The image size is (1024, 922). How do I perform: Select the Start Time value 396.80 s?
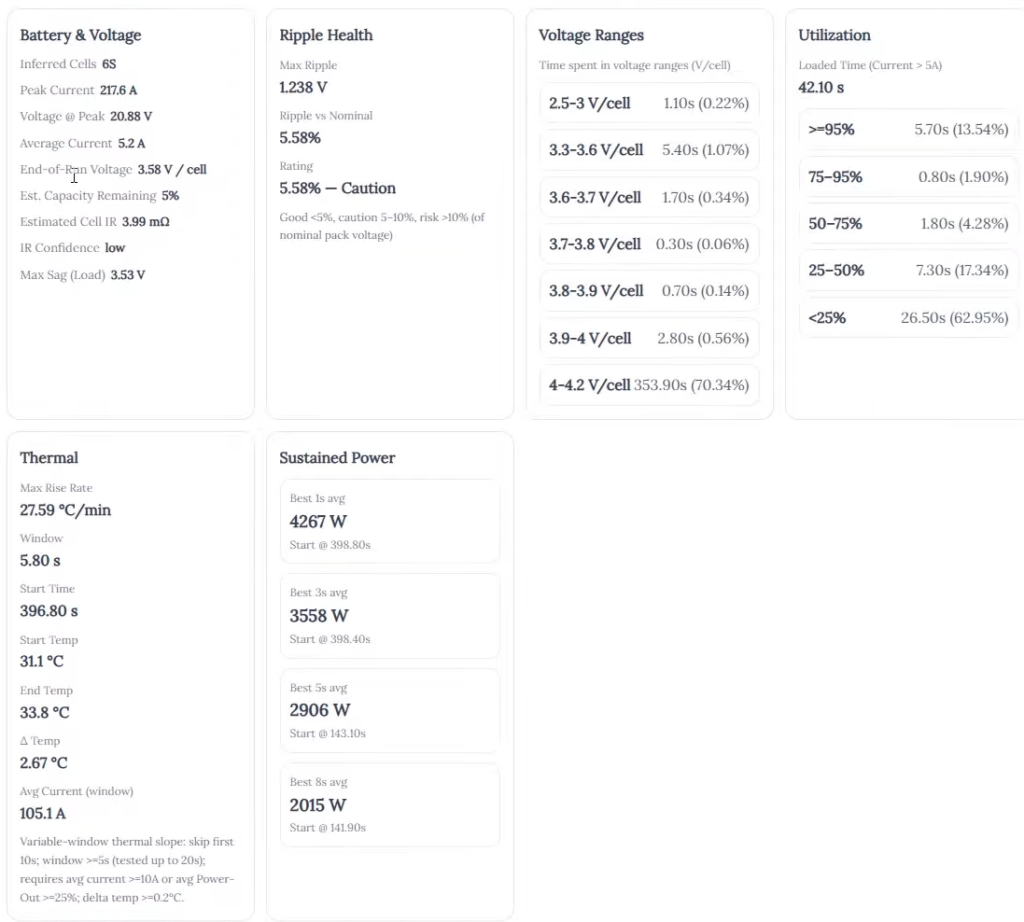(x=48, y=611)
